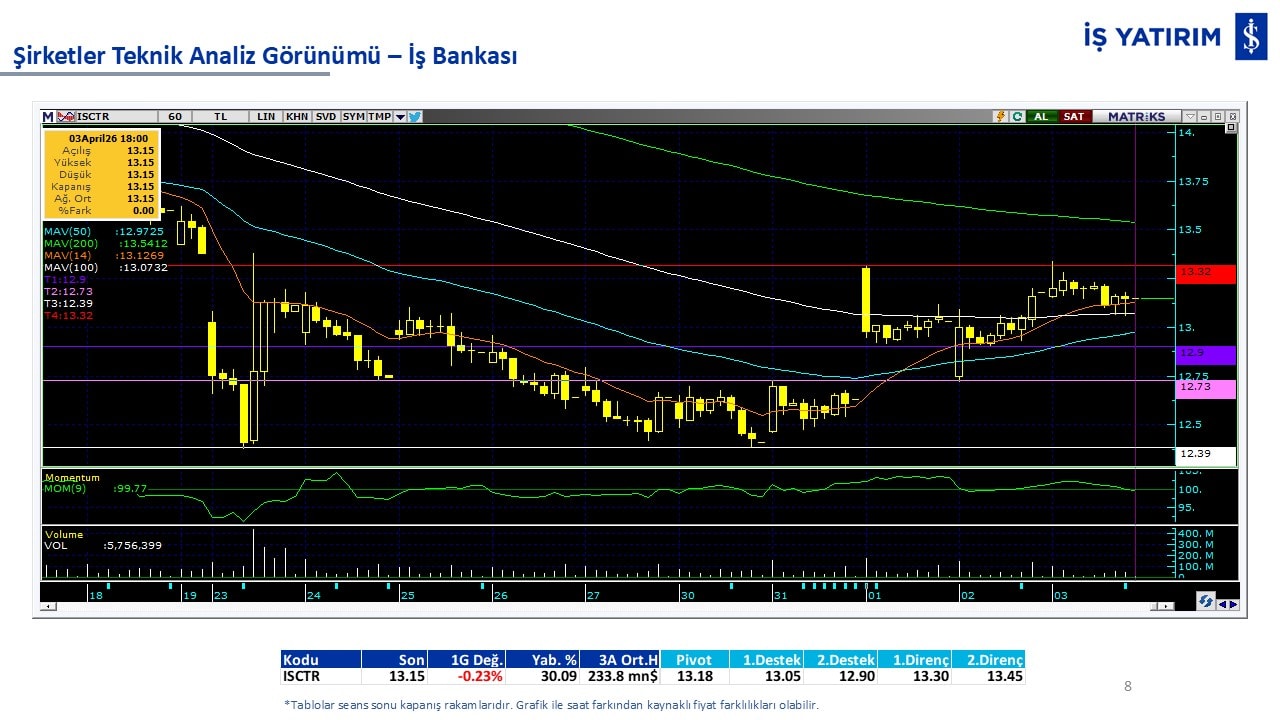Select the TMP toolbar item

coord(379,117)
